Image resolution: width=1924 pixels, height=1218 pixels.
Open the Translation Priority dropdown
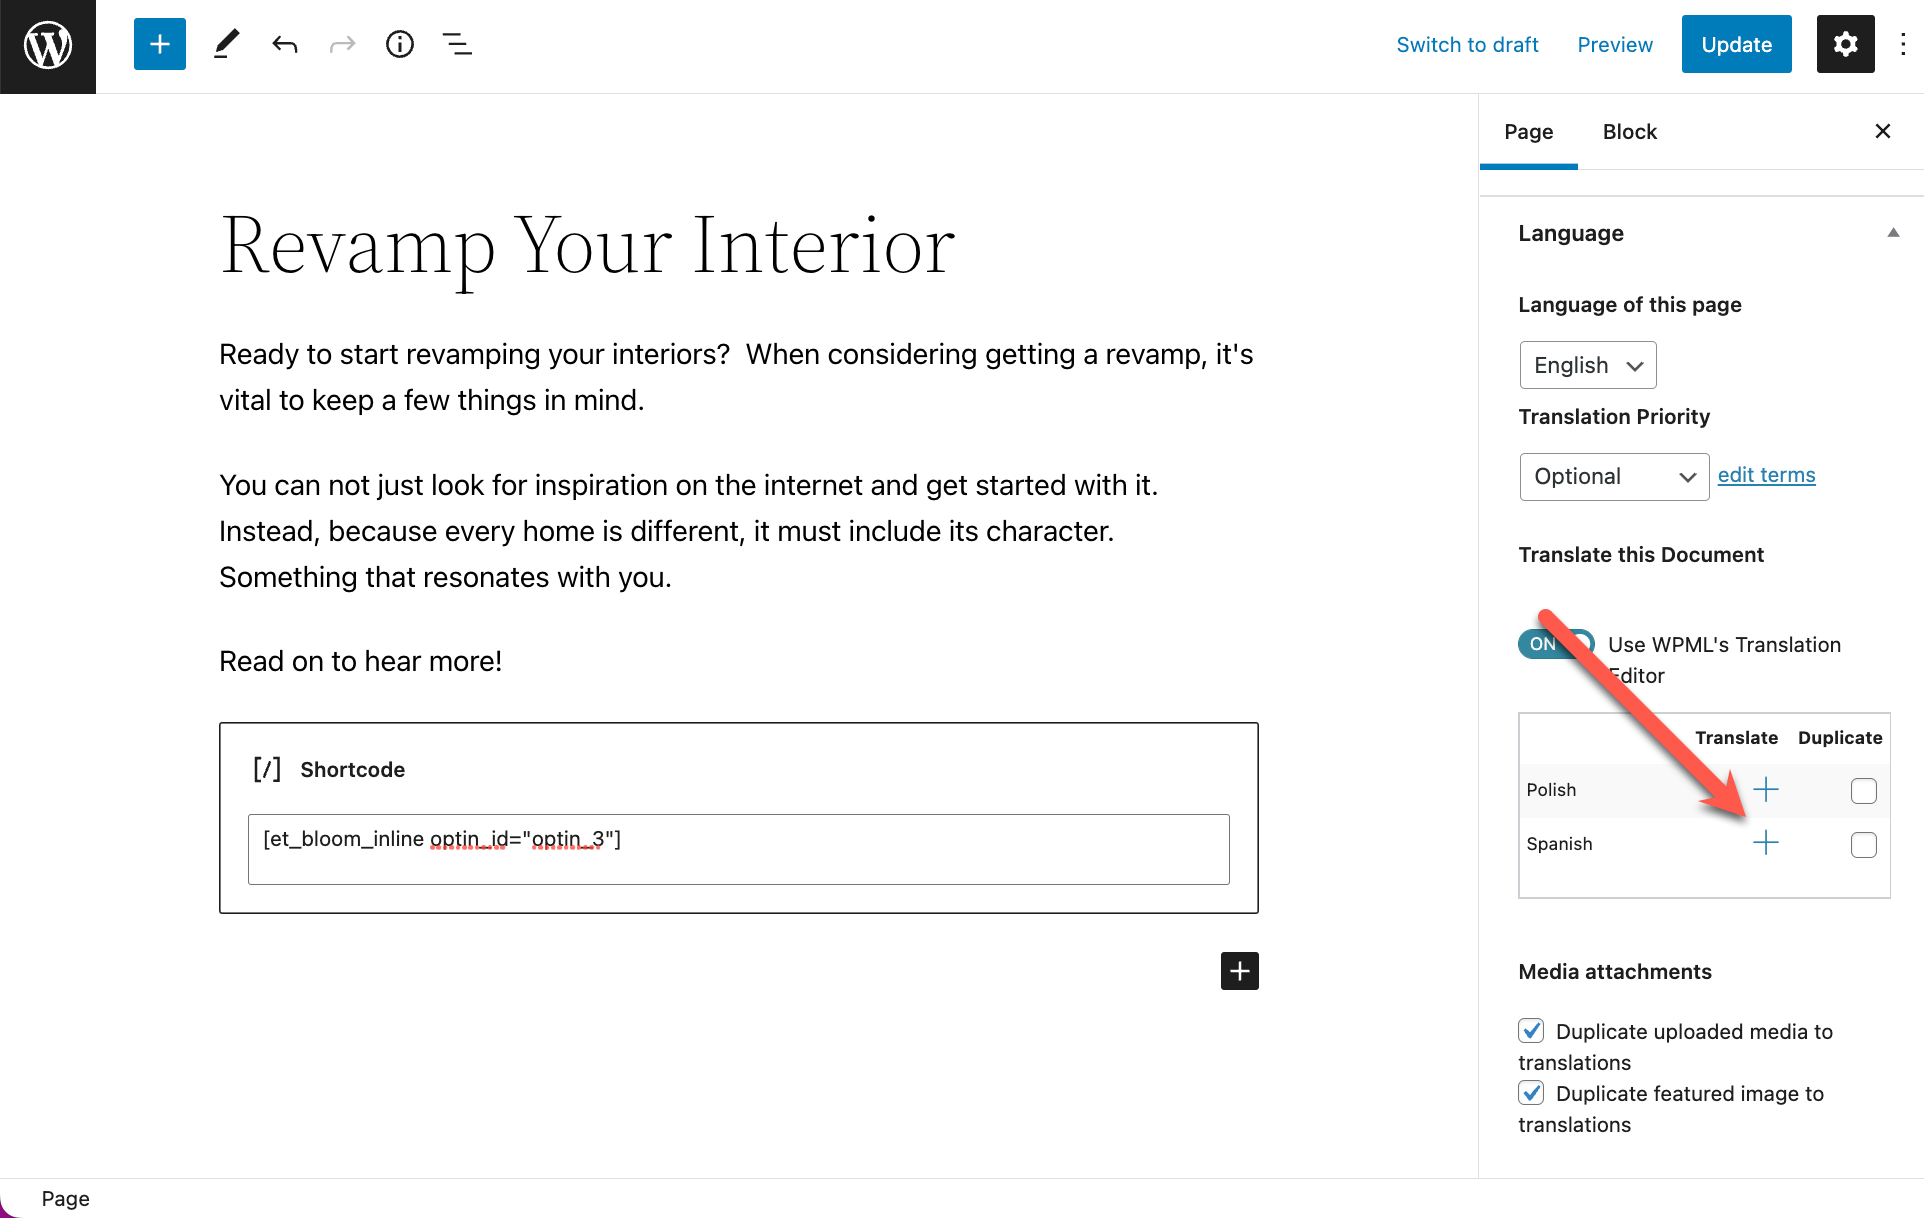click(x=1613, y=476)
